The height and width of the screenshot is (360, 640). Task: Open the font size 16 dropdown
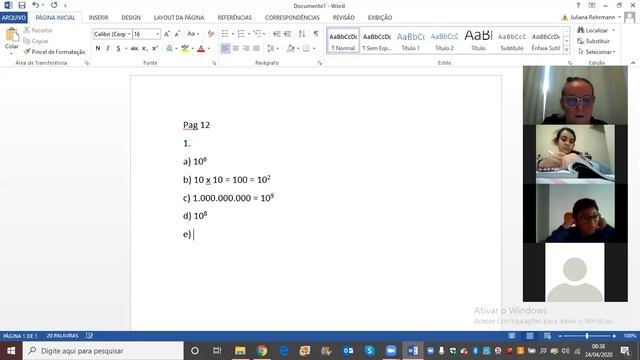click(x=158, y=34)
